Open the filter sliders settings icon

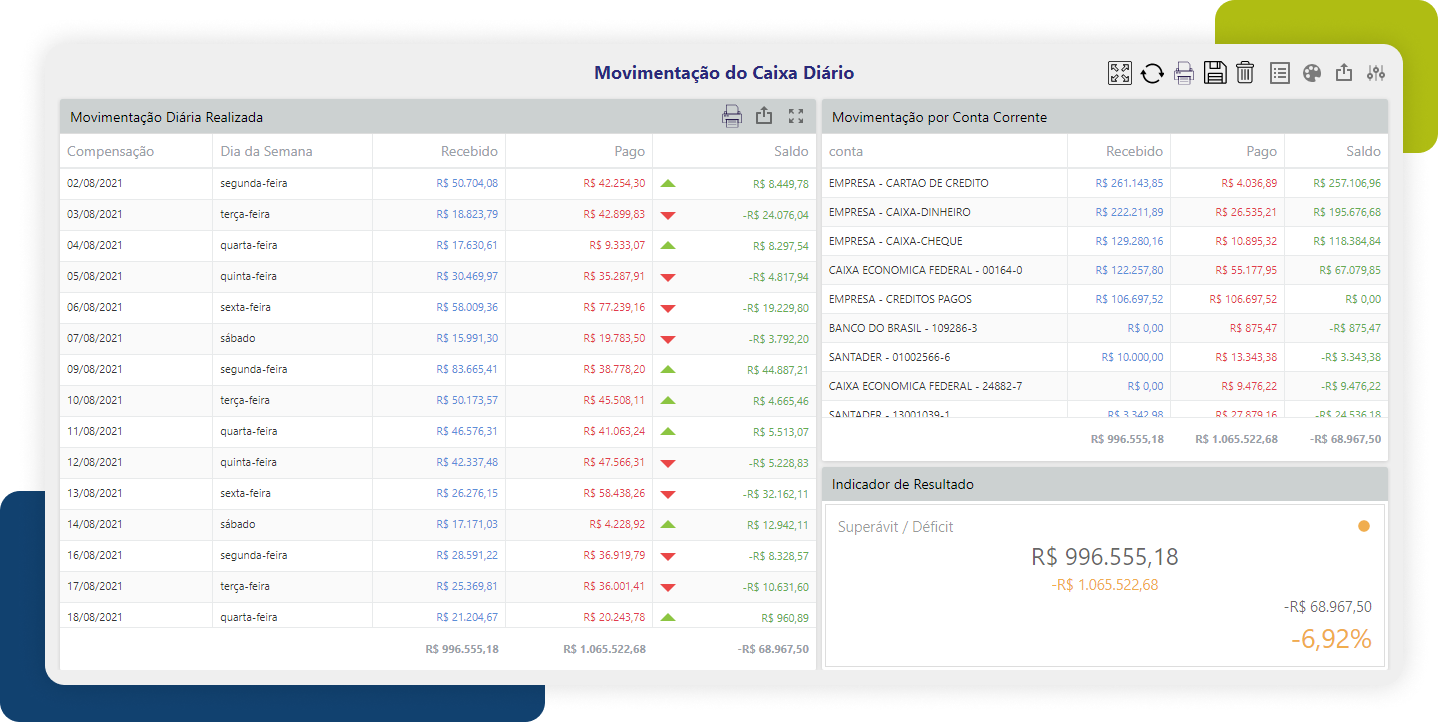coord(1376,73)
